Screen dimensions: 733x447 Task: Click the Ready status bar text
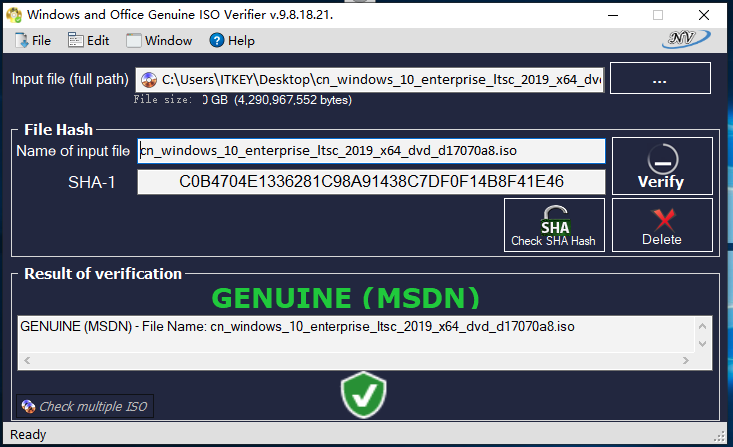(x=28, y=434)
